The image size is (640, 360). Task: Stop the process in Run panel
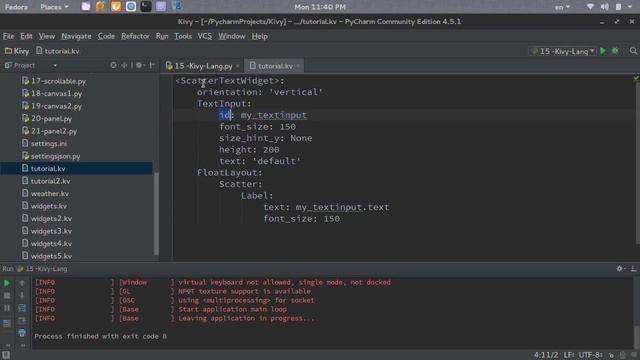click(x=7, y=296)
